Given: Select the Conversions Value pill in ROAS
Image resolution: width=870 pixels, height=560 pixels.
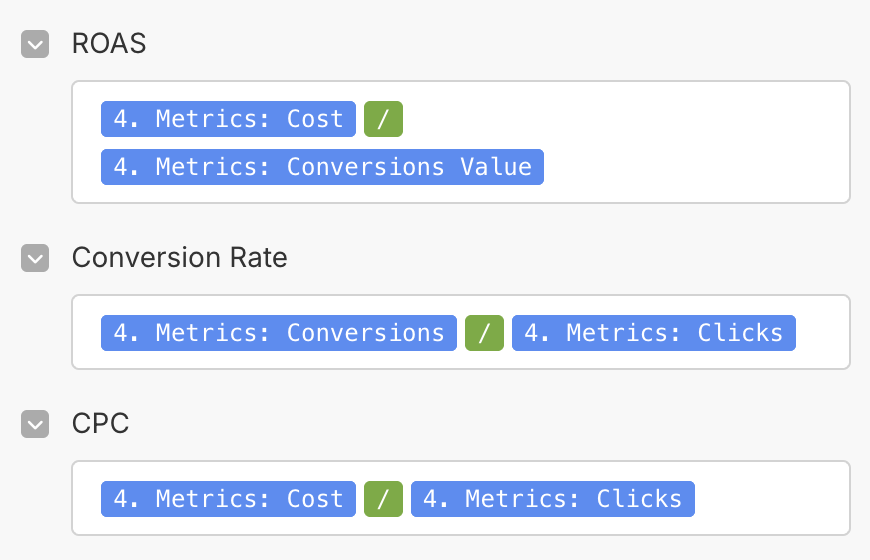Looking at the screenshot, I should [322, 167].
